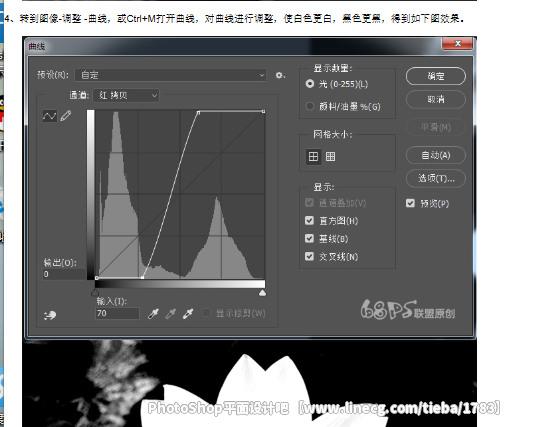Toggle the 交叉线(N) checkbox

tap(309, 256)
